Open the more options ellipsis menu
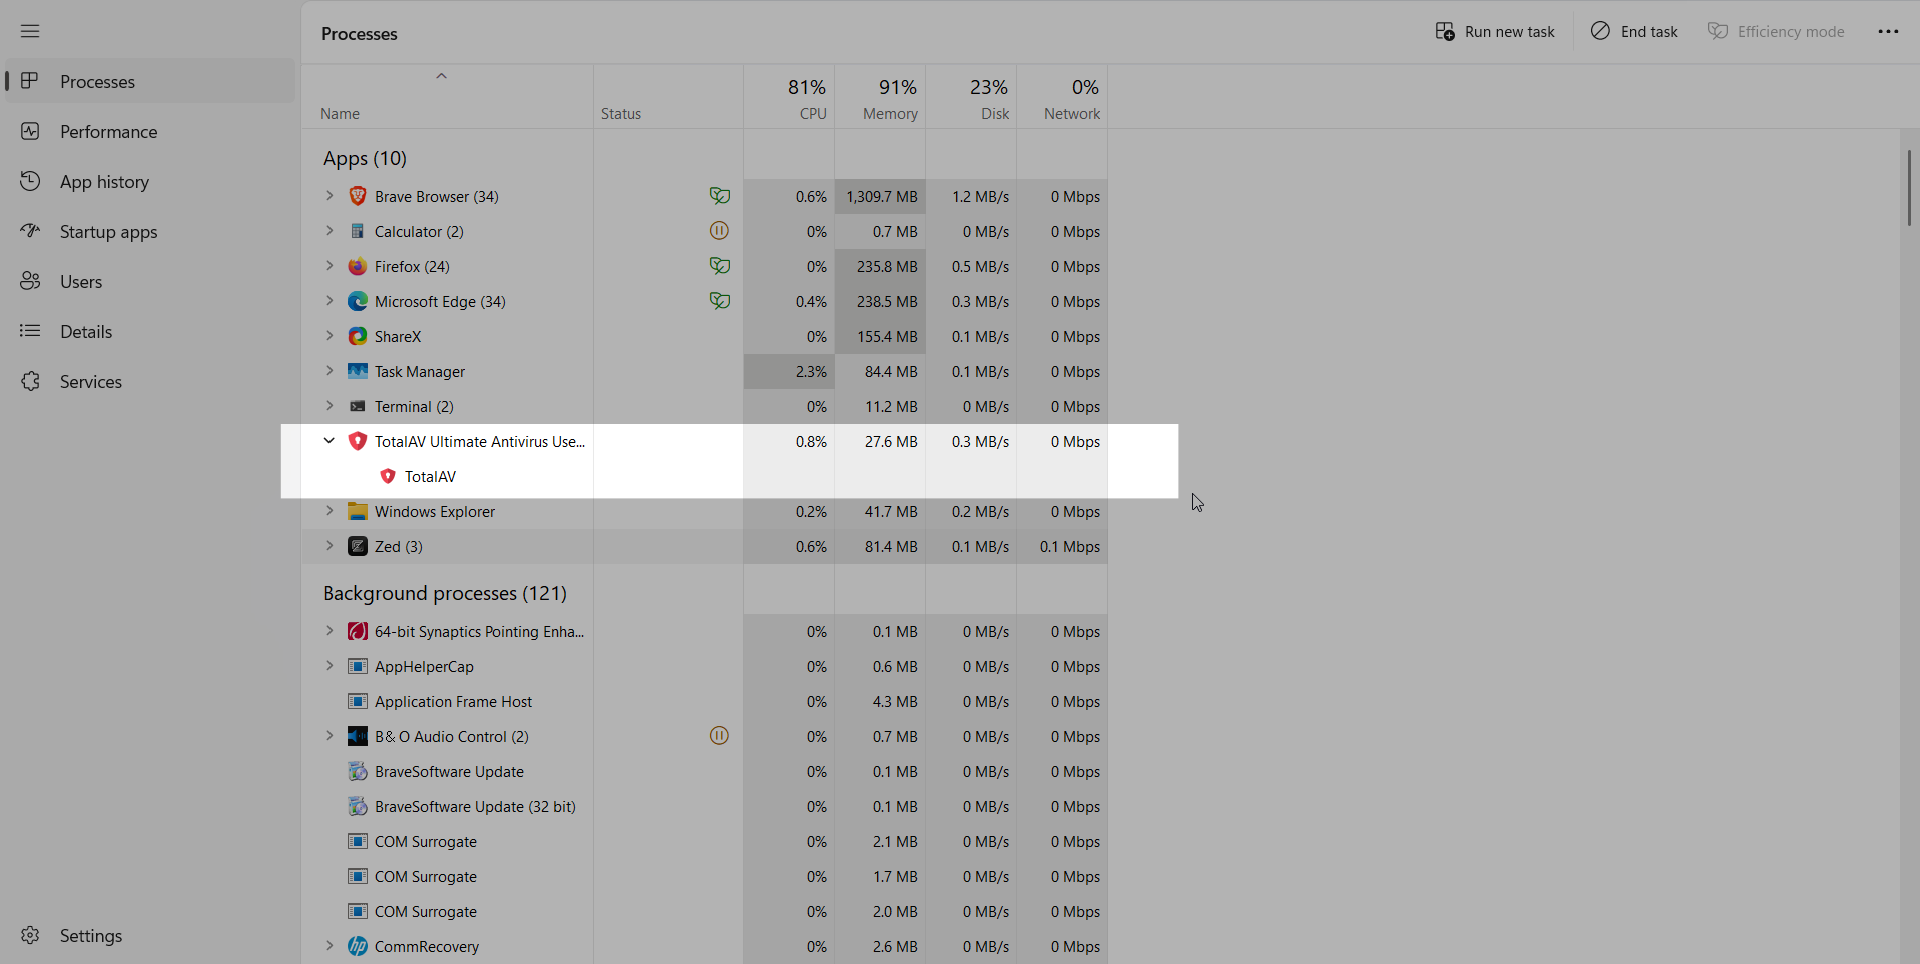The width and height of the screenshot is (1920, 964). (x=1888, y=31)
